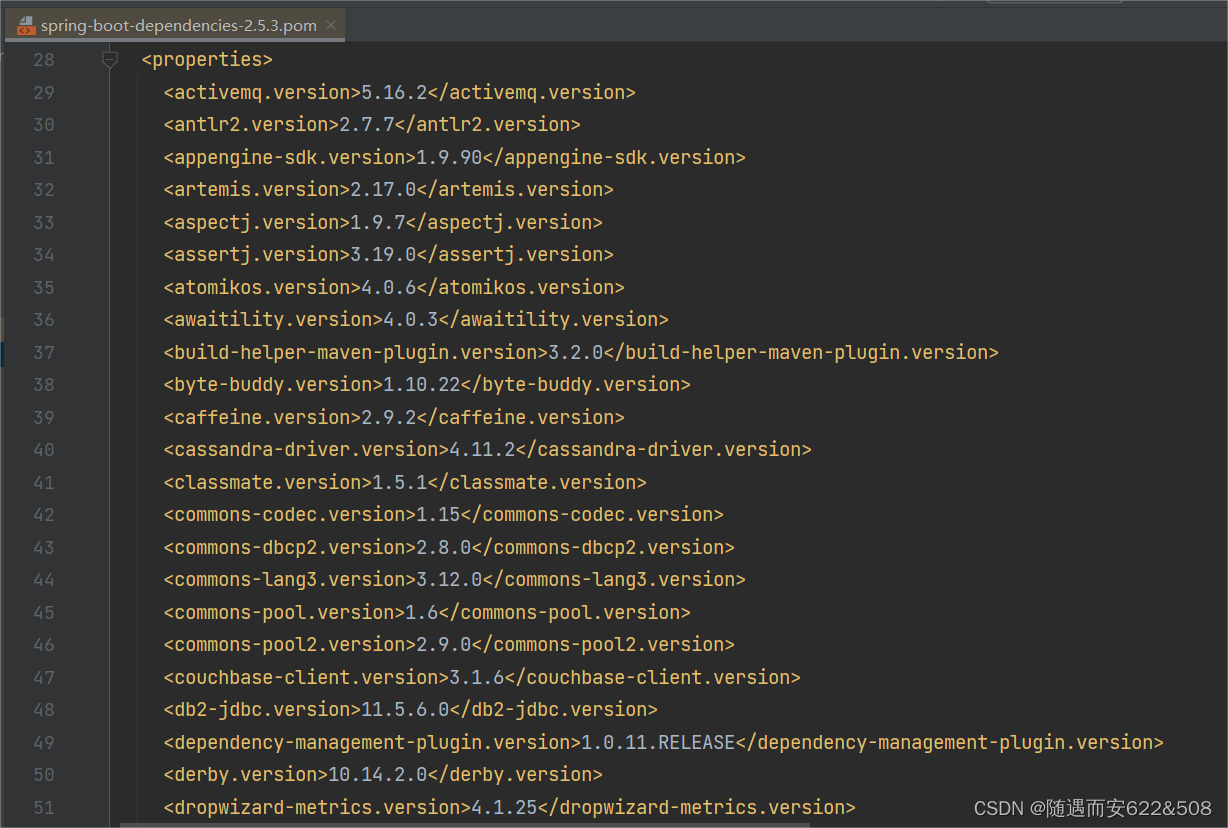
Task: Click the commons-pool.version value 1.6
Action: [422, 612]
